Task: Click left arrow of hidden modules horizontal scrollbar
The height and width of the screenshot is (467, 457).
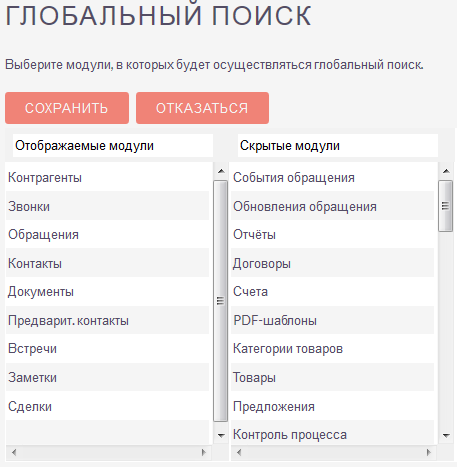Action: coord(239,452)
